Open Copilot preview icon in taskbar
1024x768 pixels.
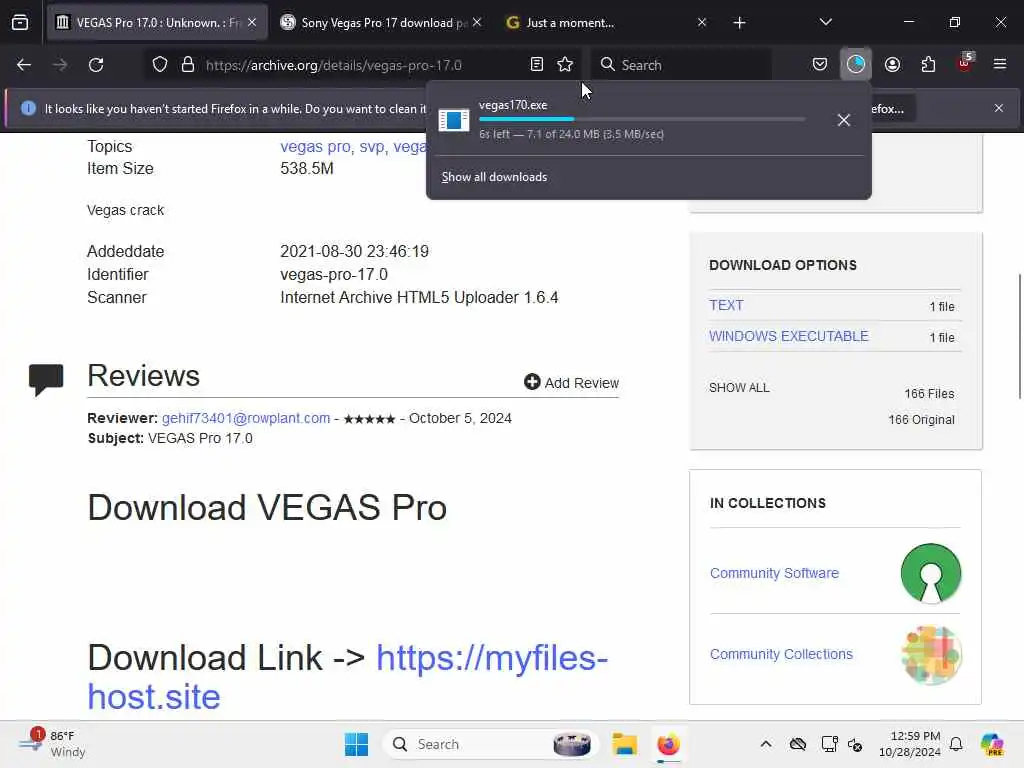click(x=992, y=744)
